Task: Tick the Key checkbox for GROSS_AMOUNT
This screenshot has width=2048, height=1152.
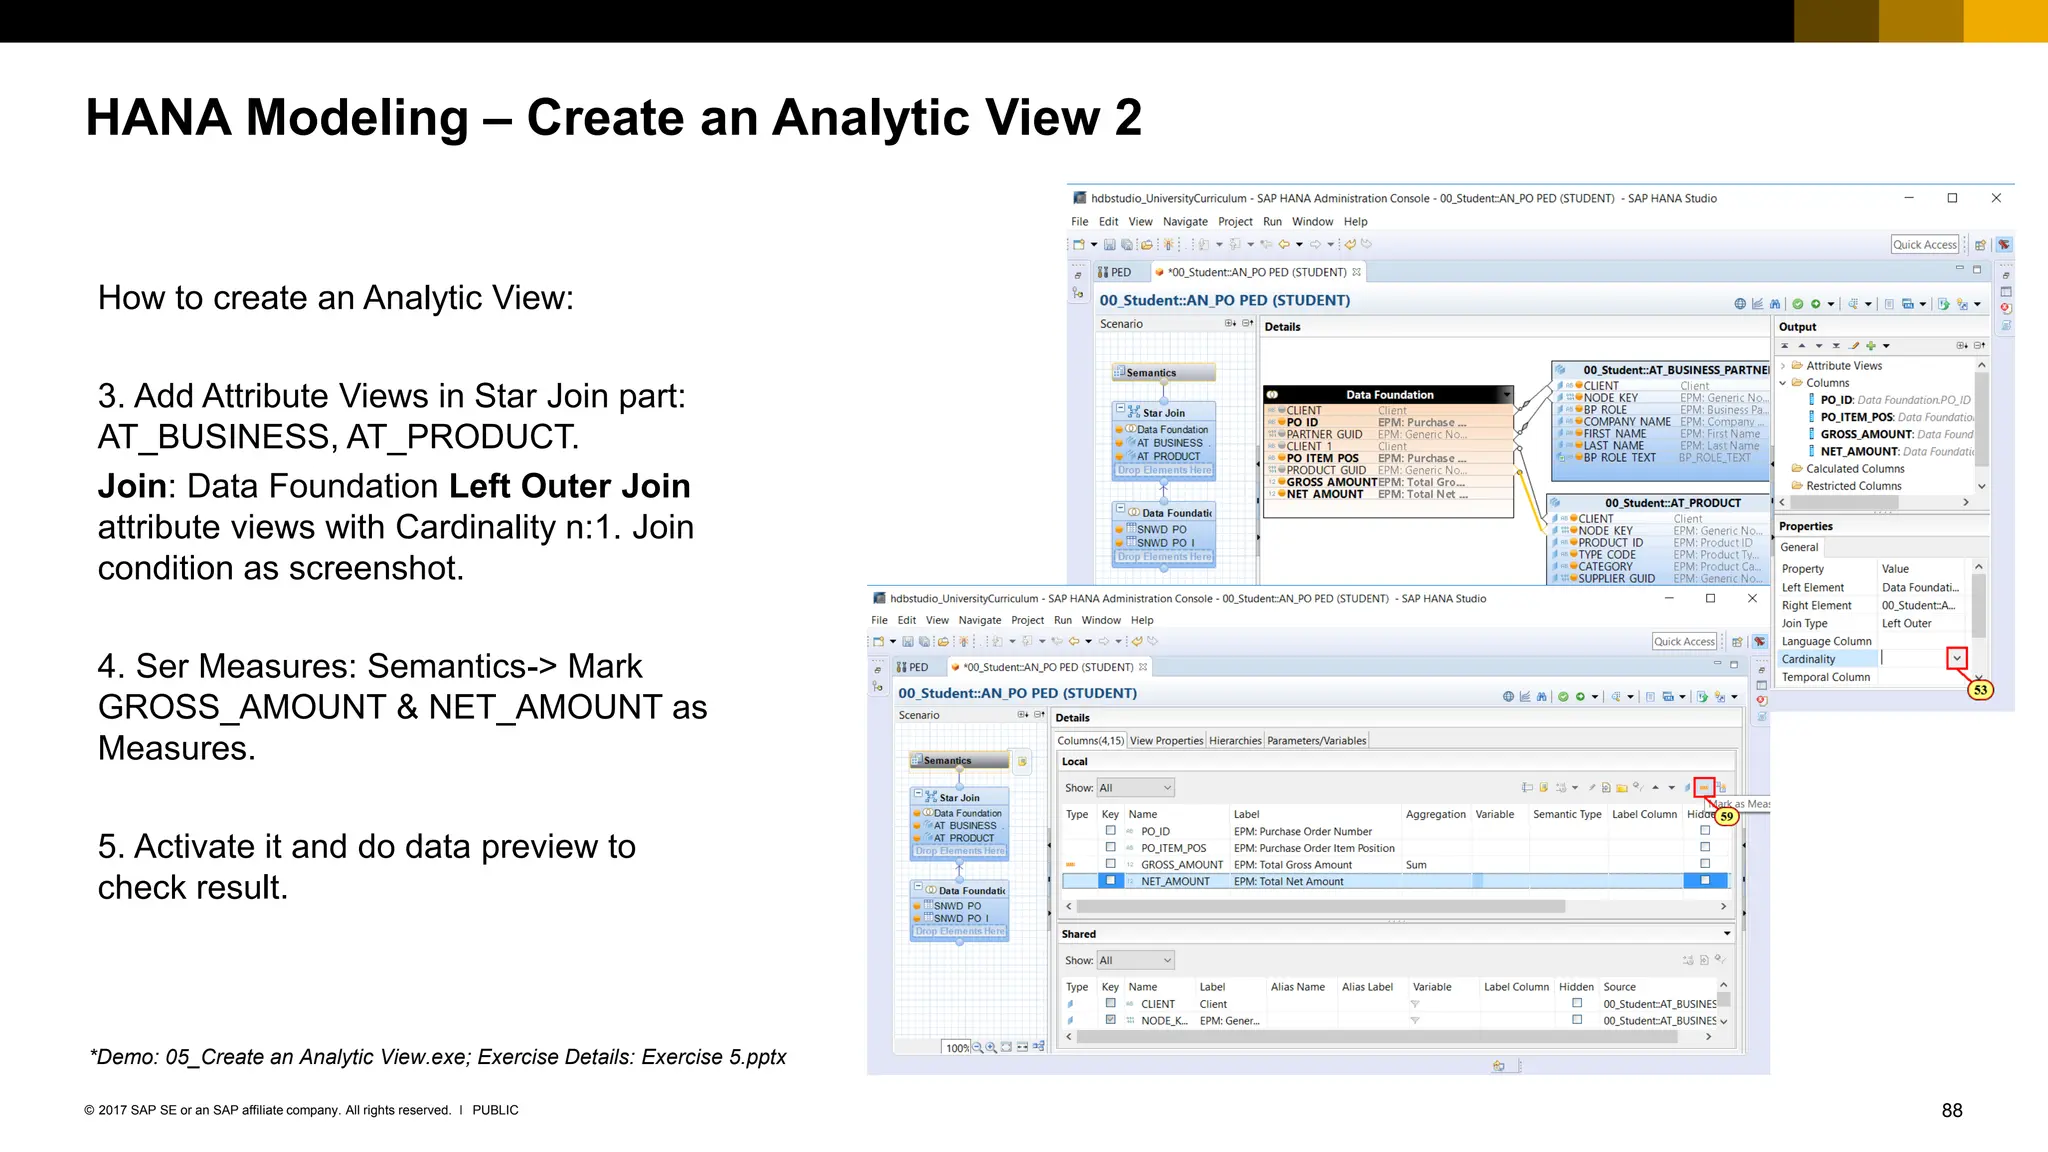Action: tap(1110, 864)
